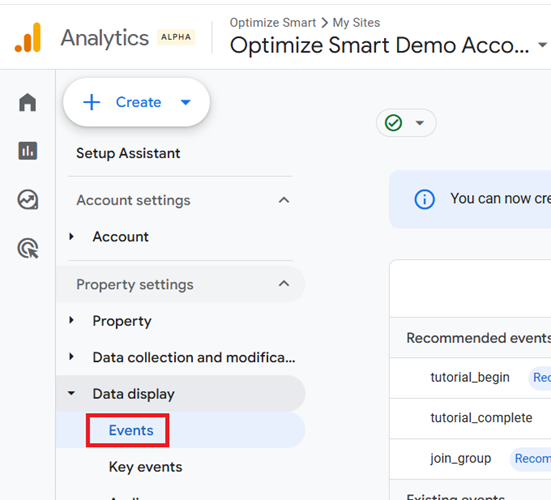
Task: Click the tutorial_complete event row
Action: (x=470, y=418)
